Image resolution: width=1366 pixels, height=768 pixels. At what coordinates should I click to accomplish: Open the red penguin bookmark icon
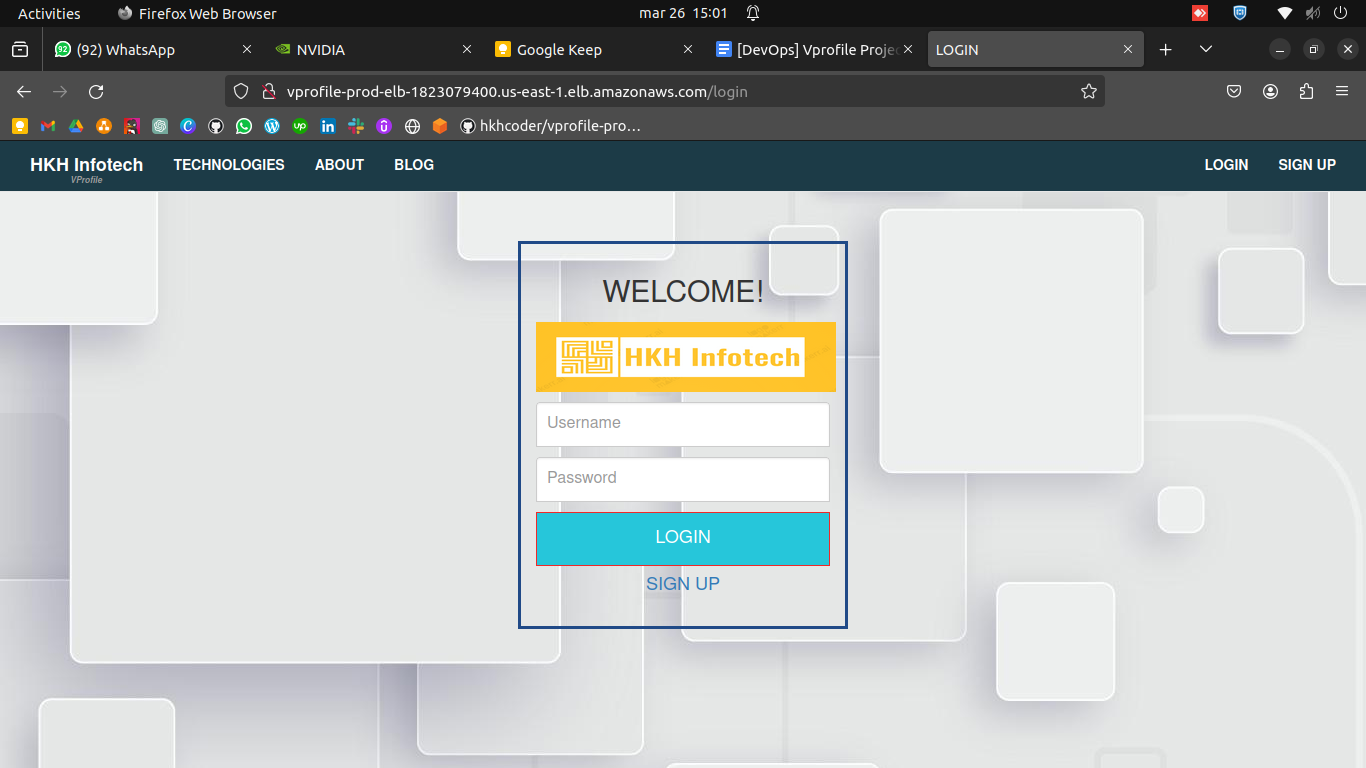(131, 126)
